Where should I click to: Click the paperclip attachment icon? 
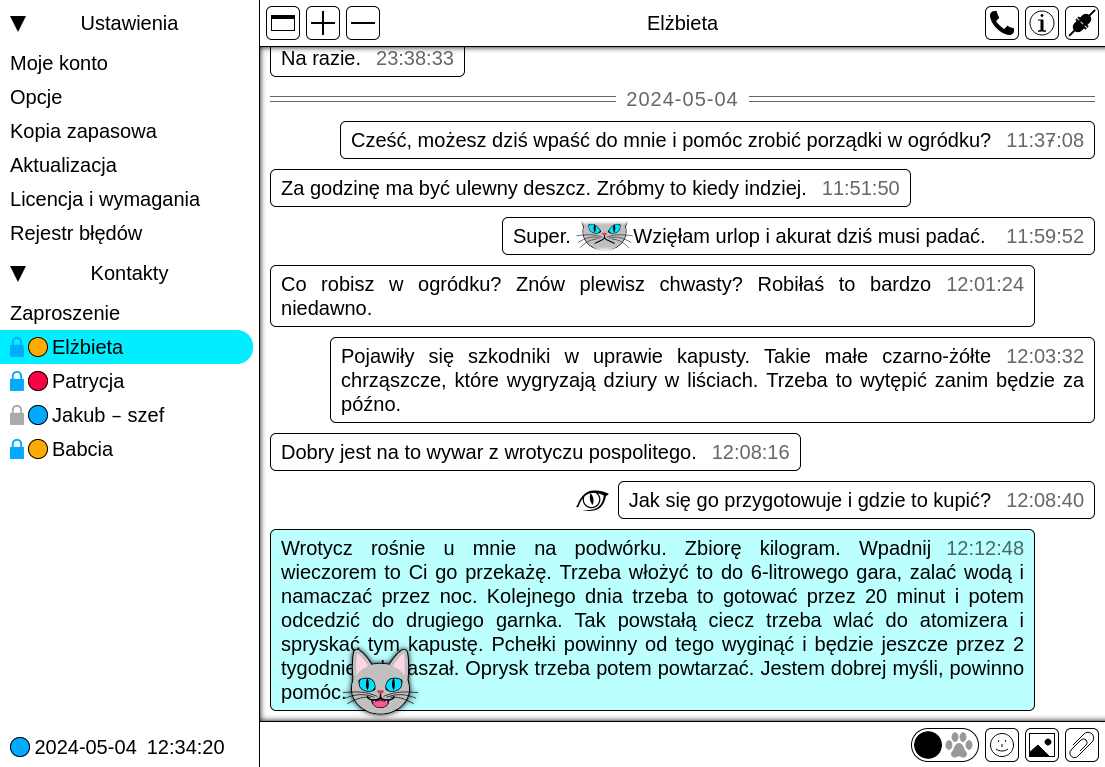click(1082, 744)
